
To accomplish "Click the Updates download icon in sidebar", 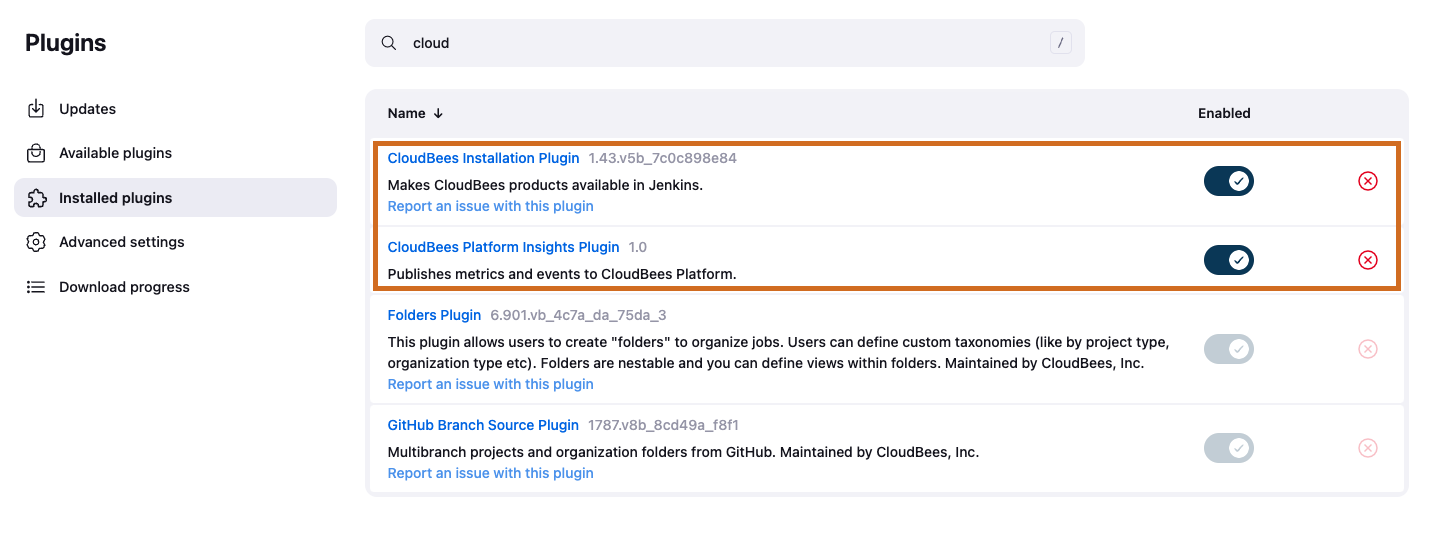I will click(x=36, y=109).
